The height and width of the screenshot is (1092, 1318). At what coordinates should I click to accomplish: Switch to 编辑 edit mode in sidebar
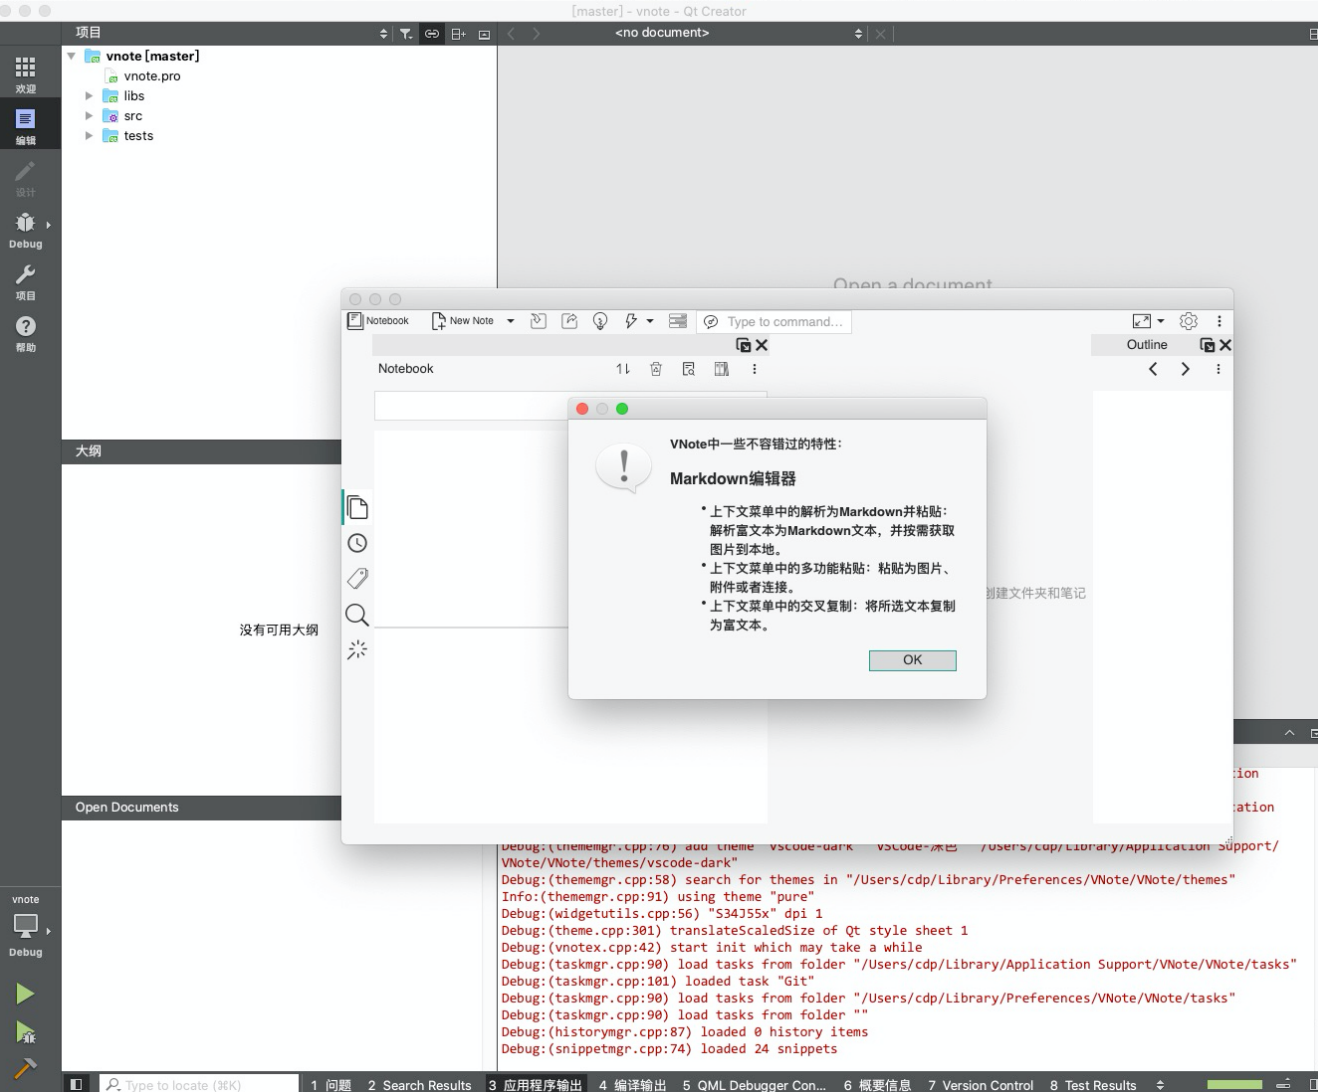click(x=26, y=126)
